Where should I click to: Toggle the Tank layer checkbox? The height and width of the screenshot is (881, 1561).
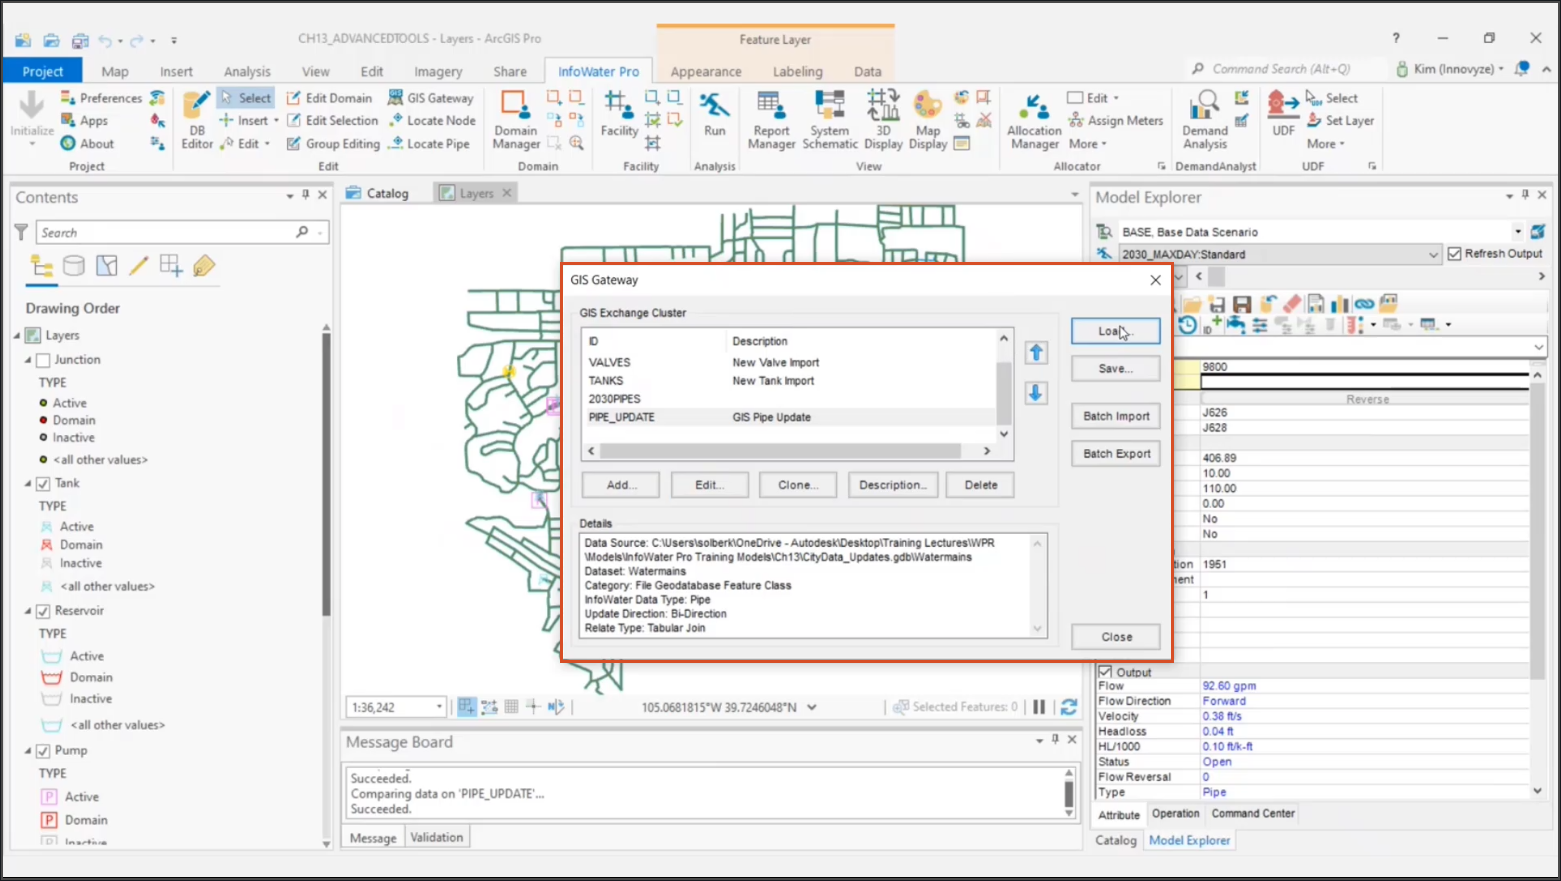coord(43,484)
